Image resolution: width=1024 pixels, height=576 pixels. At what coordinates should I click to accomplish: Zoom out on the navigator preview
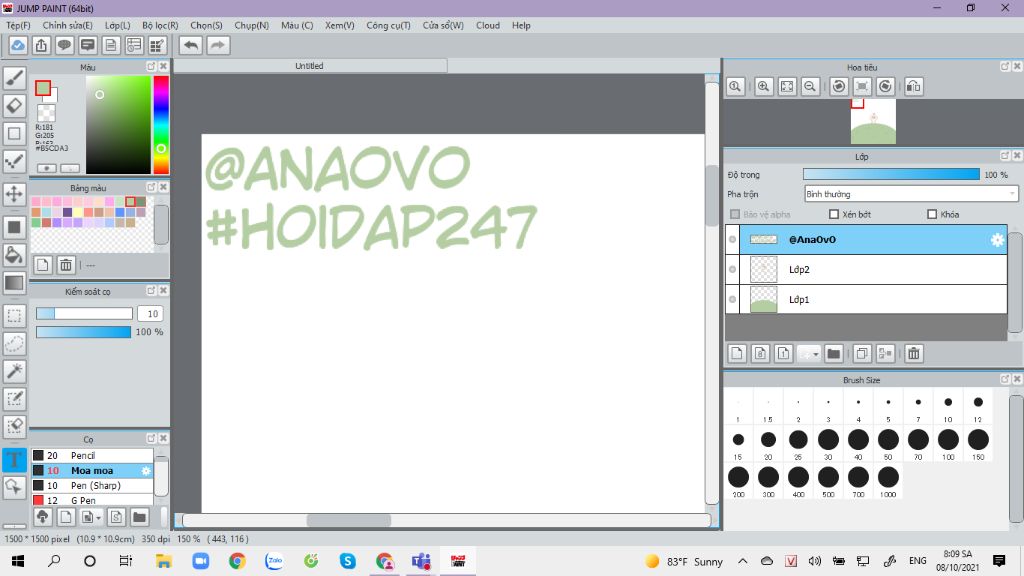click(810, 86)
